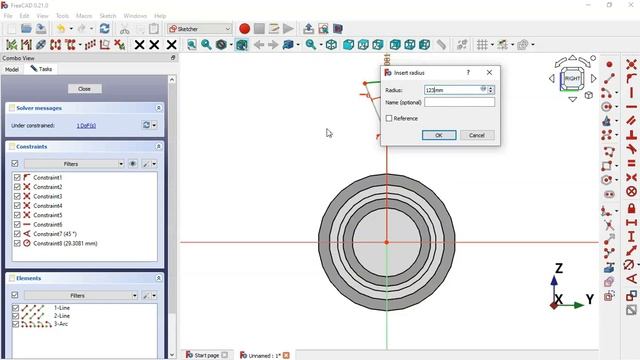Viewport: 640px width, 360px height.
Task: Click RIGHT face of navigation cube
Action: point(573,78)
